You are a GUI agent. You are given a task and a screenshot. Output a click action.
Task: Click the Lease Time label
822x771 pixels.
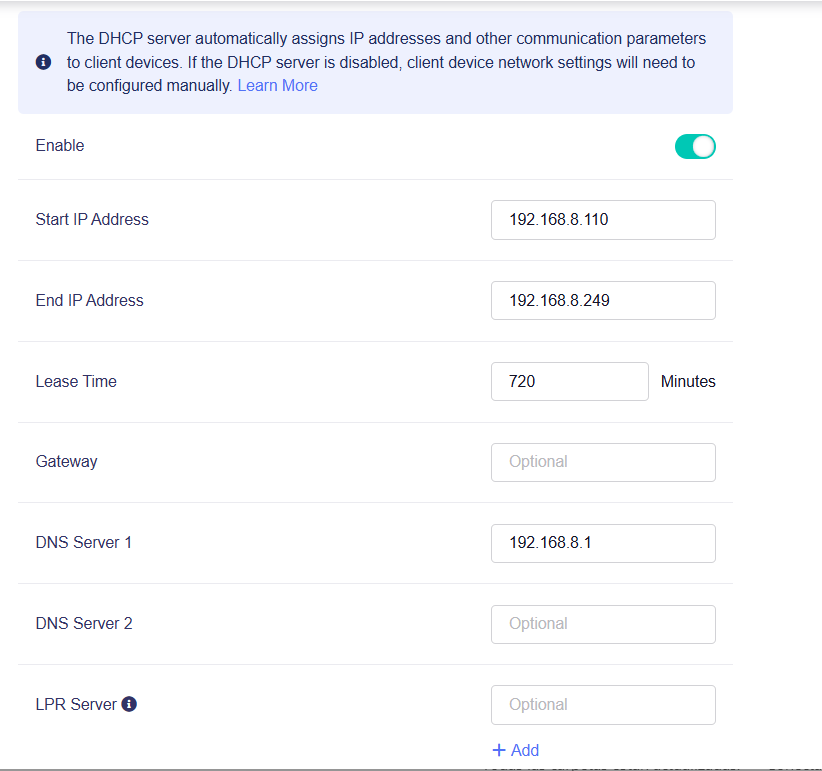click(x=76, y=382)
